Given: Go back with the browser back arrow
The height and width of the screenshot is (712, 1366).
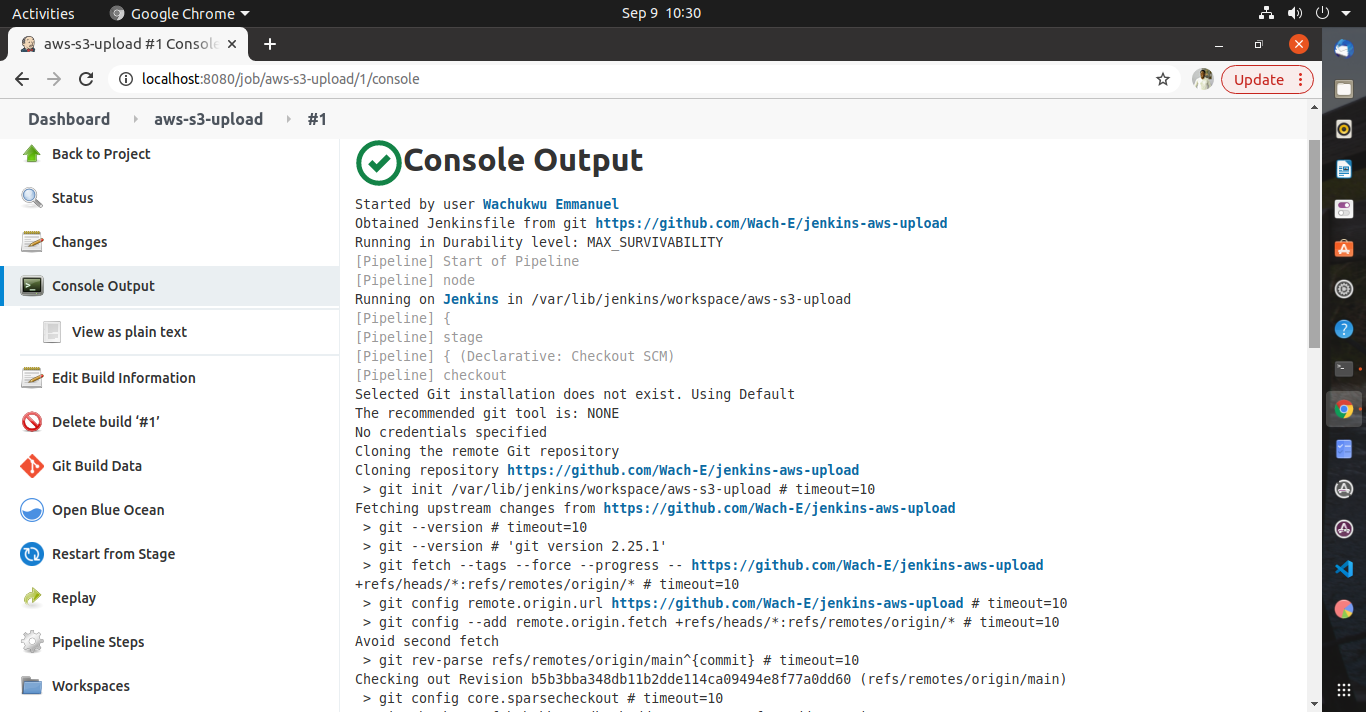Looking at the screenshot, I should 22,79.
